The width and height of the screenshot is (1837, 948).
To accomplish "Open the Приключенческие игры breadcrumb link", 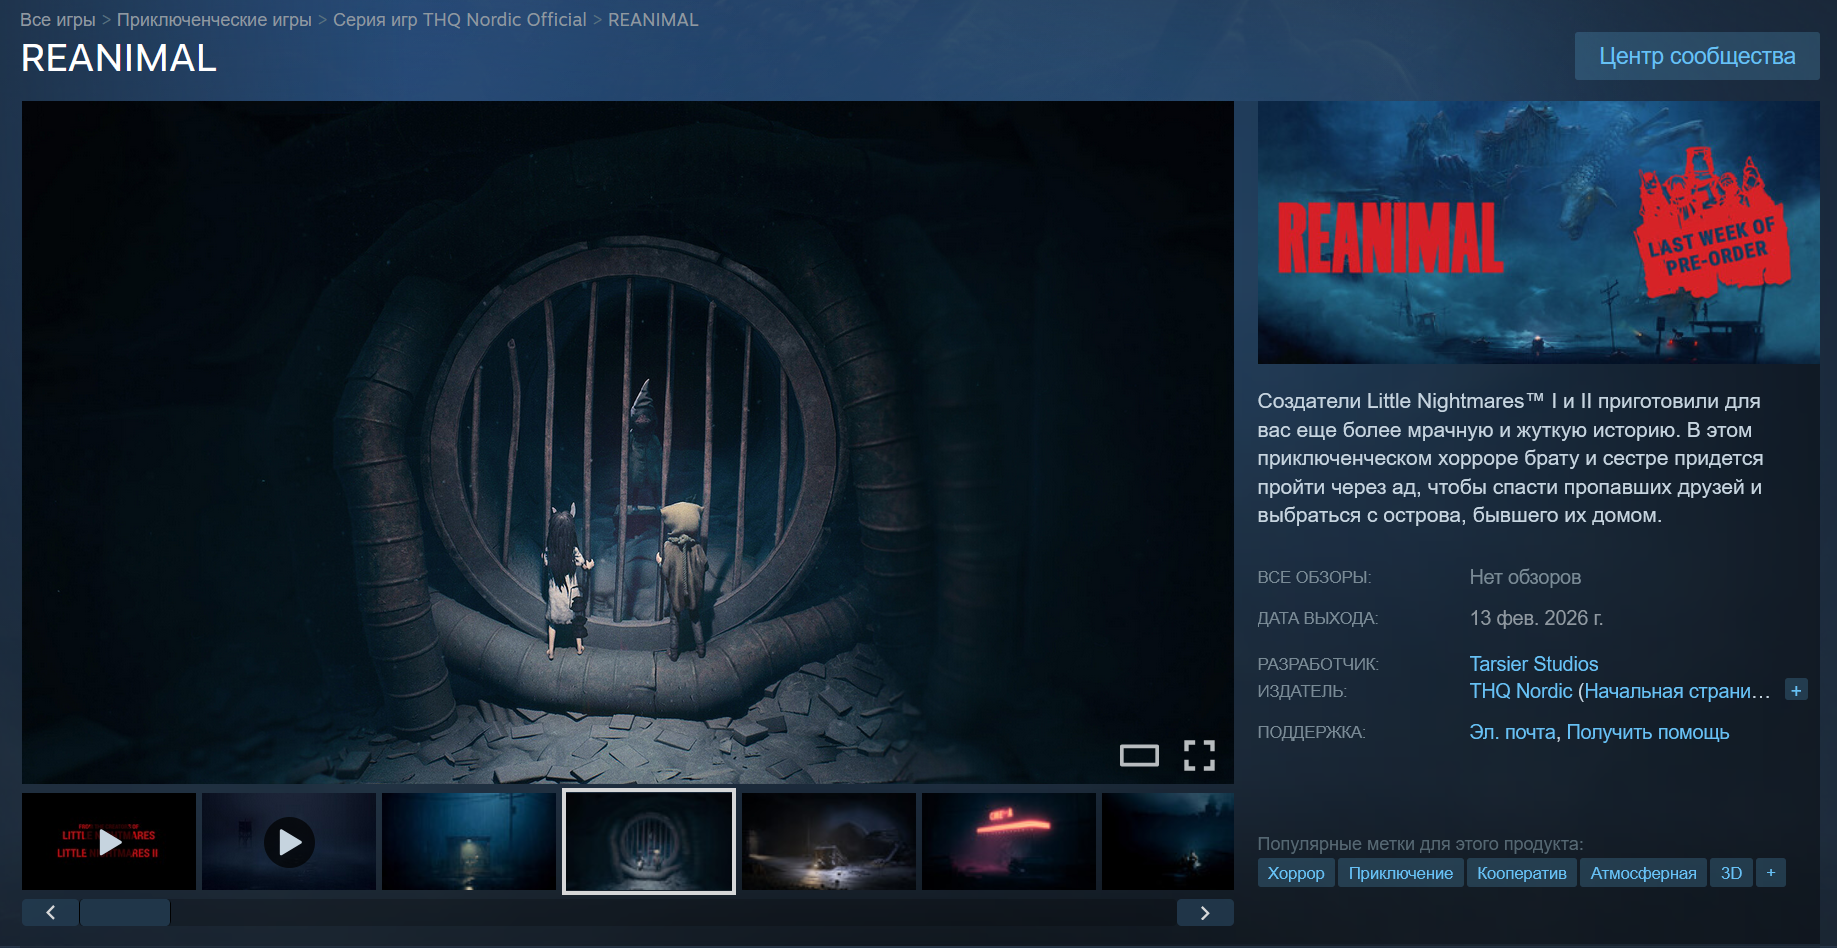I will coord(214,20).
